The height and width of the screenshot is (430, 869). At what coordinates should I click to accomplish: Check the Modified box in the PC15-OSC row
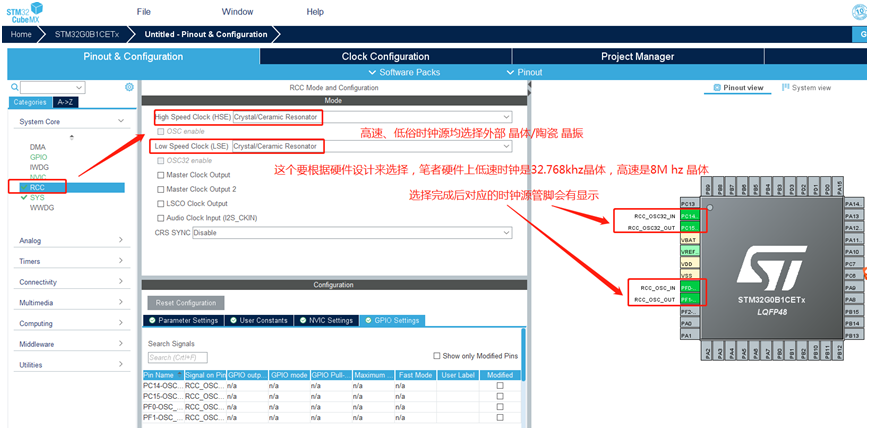(x=500, y=396)
